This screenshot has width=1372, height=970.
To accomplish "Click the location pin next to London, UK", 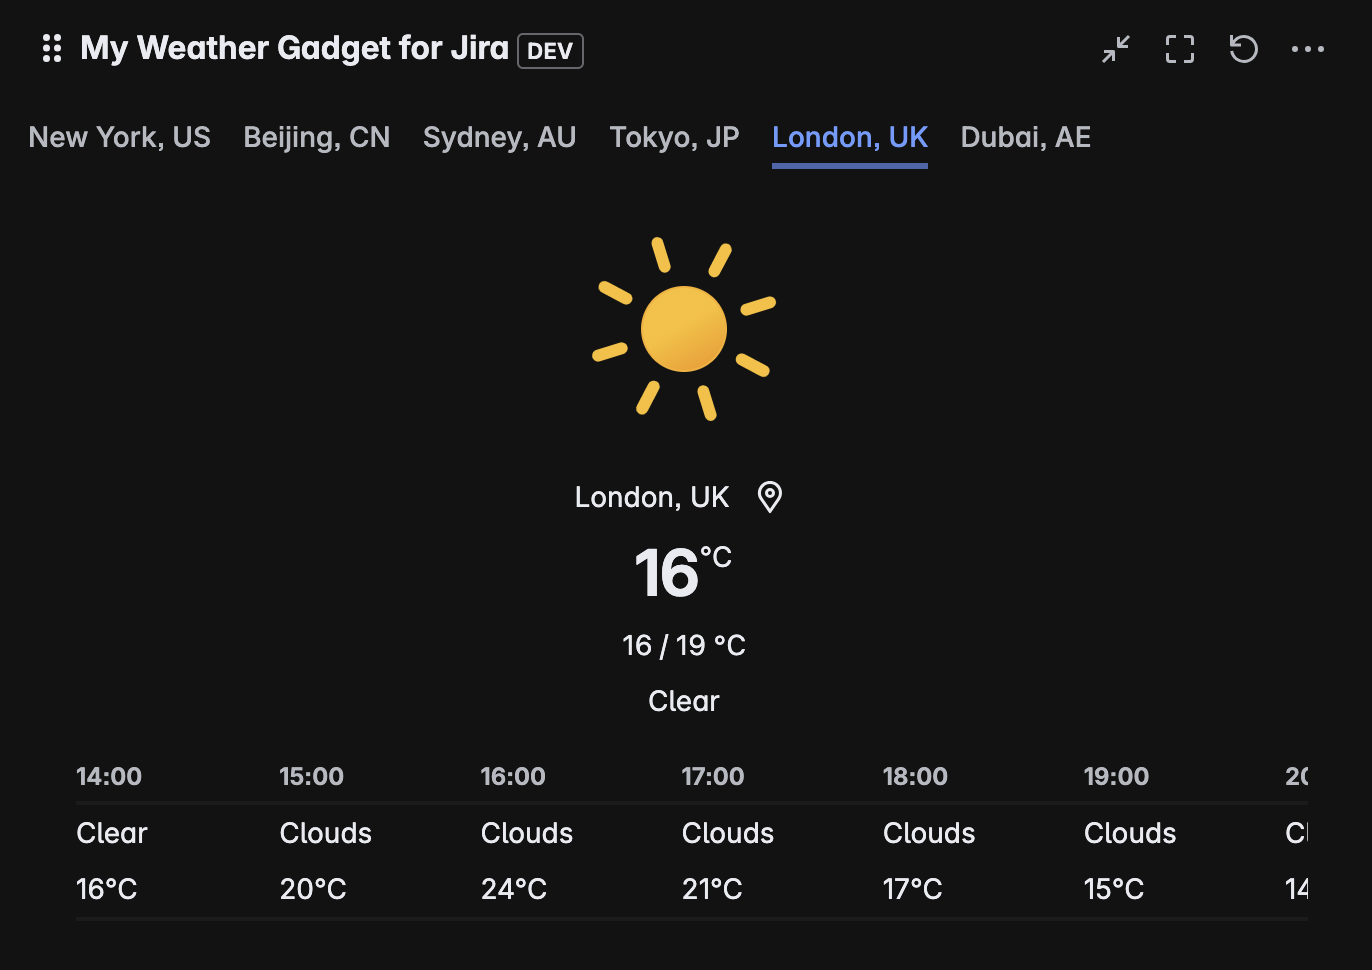I will [769, 496].
